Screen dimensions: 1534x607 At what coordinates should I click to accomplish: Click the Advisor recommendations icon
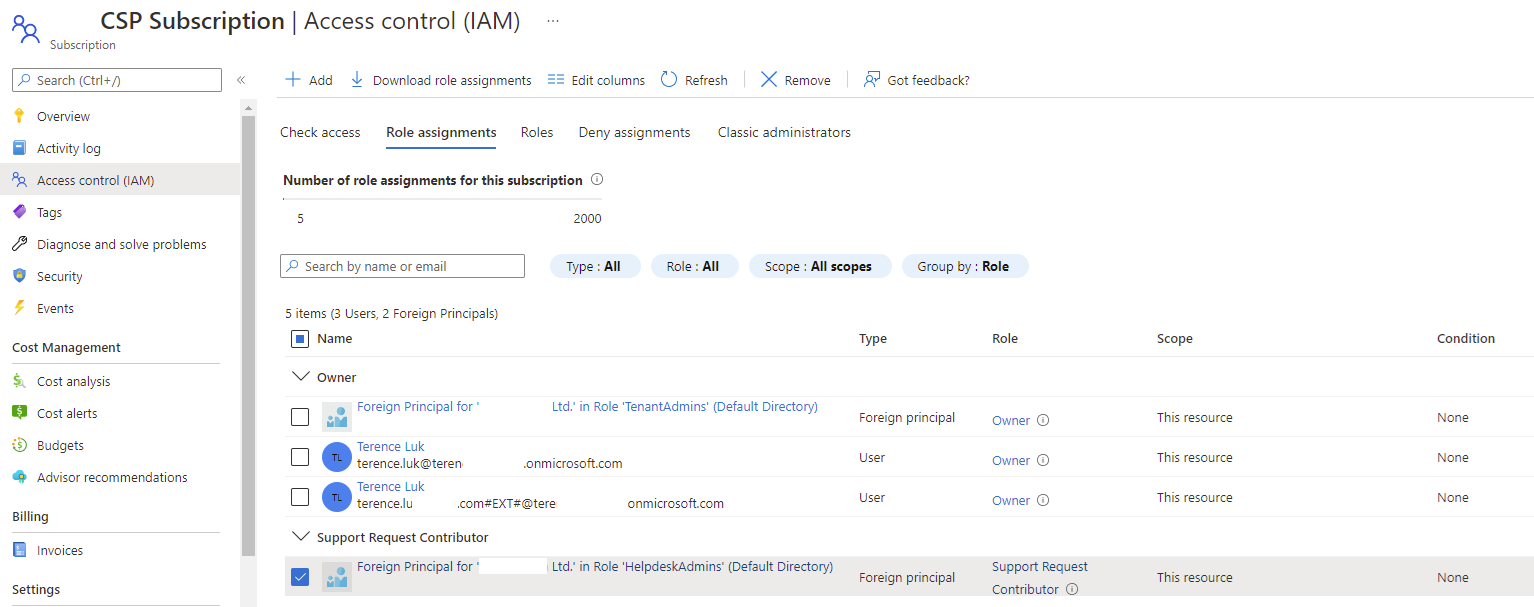[x=19, y=477]
